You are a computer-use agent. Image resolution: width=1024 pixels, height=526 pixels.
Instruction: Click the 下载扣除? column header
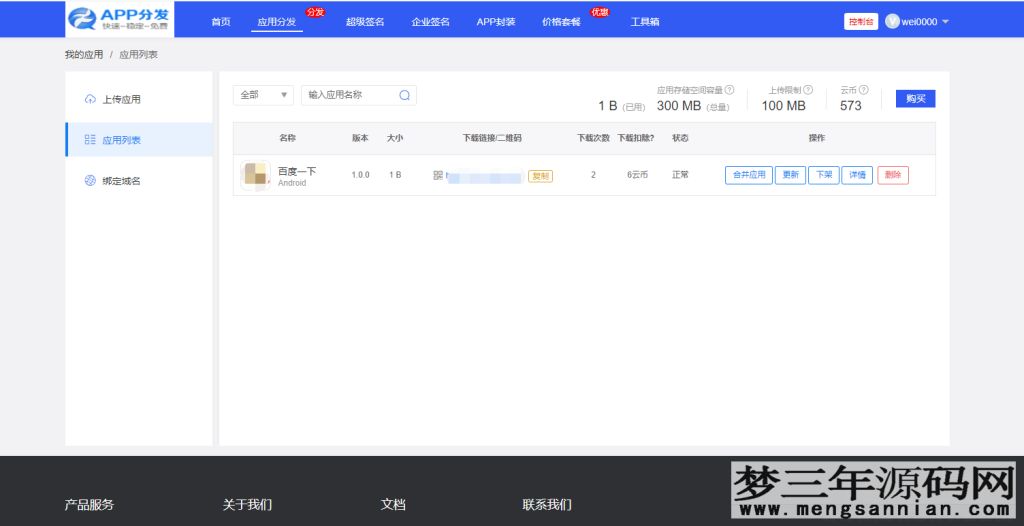click(636, 139)
